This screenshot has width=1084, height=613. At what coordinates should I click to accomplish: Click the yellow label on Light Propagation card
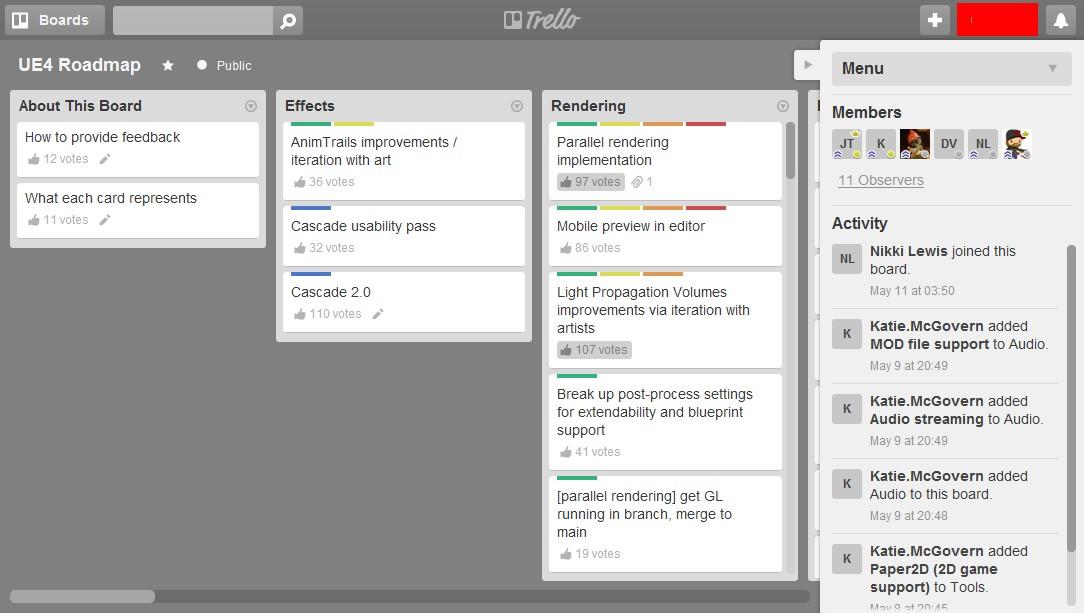pyautogui.click(x=620, y=274)
